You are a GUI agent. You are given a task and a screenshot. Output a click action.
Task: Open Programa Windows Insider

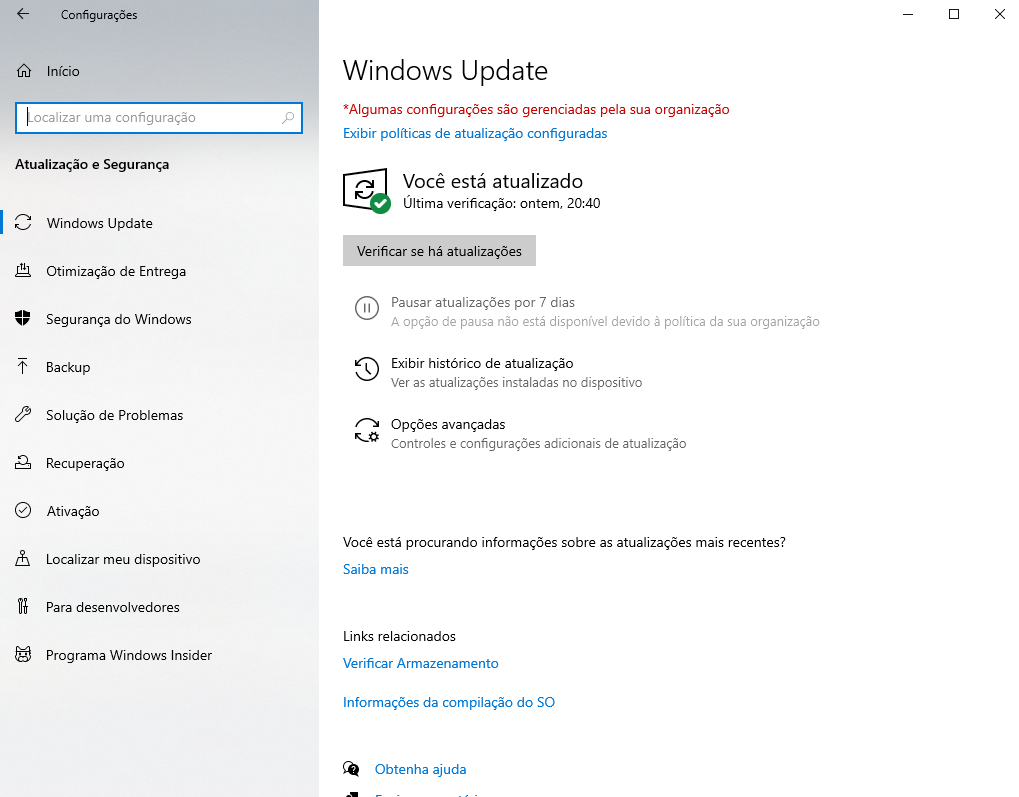pyautogui.click(x=159, y=655)
